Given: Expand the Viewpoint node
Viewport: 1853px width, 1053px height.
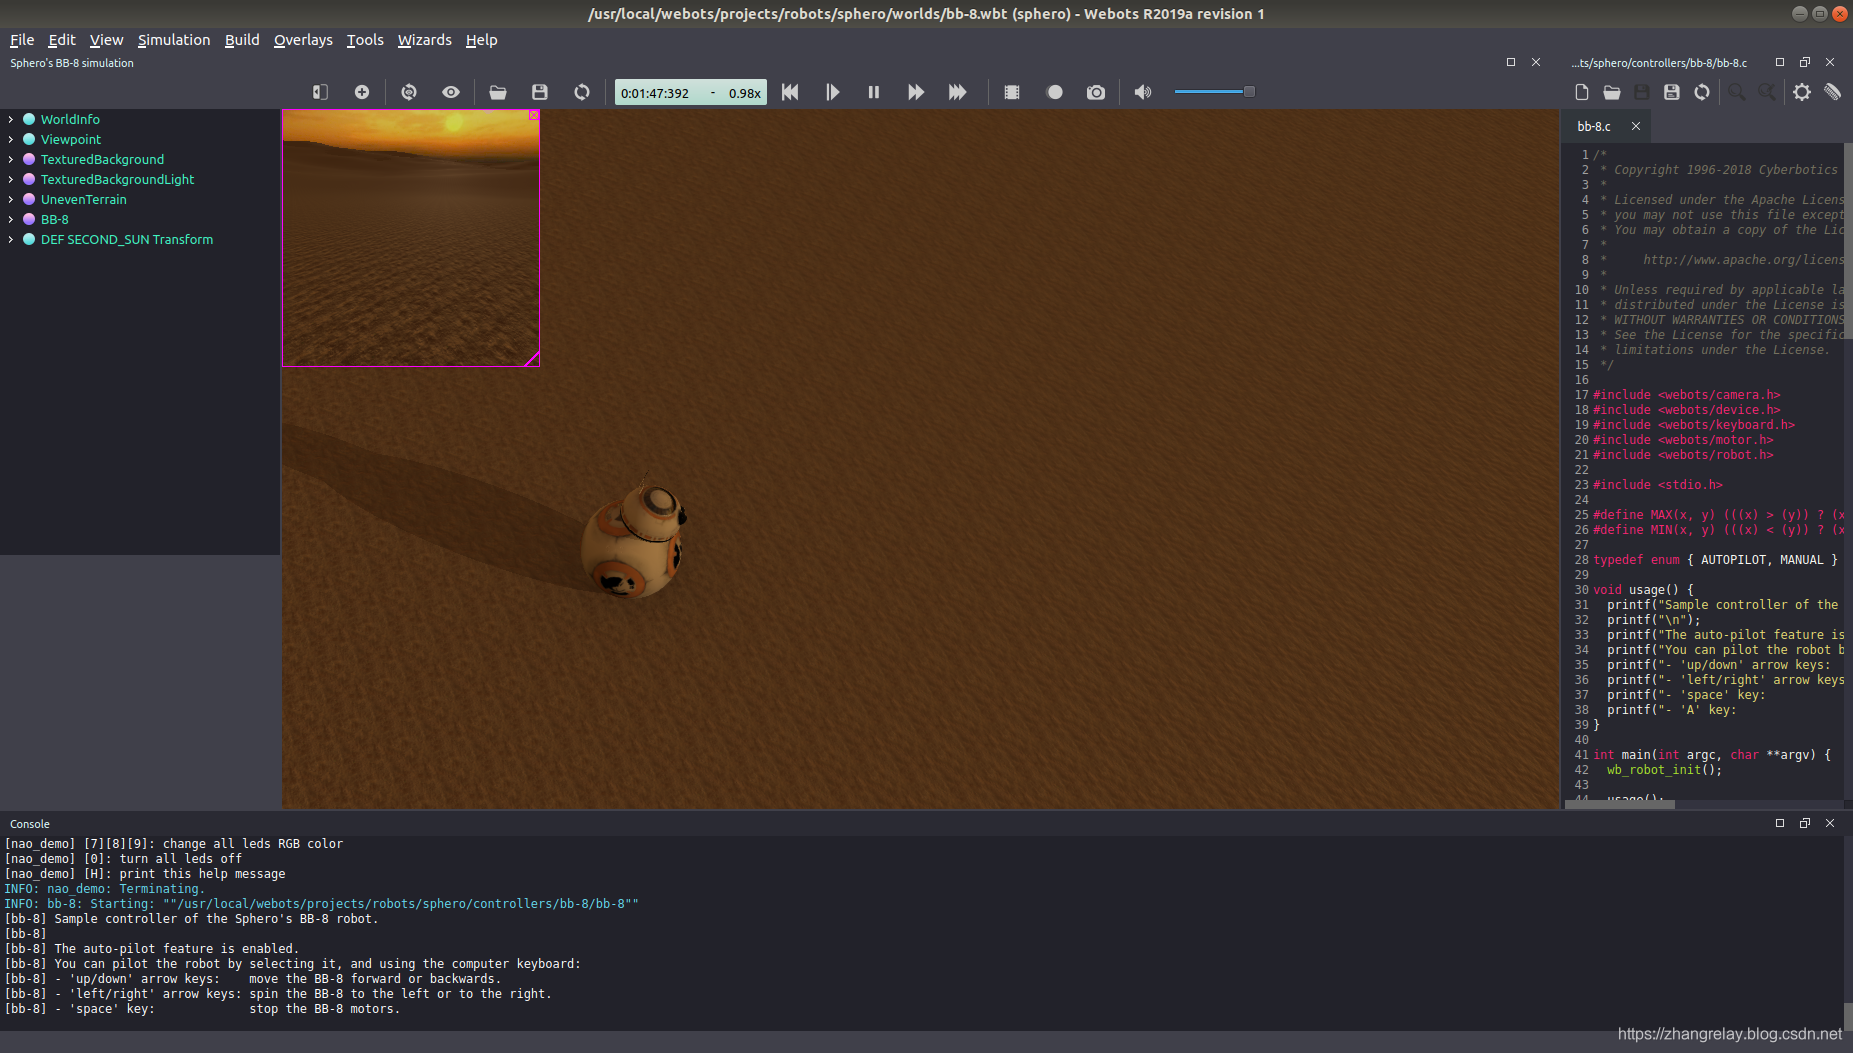Looking at the screenshot, I should (x=11, y=139).
